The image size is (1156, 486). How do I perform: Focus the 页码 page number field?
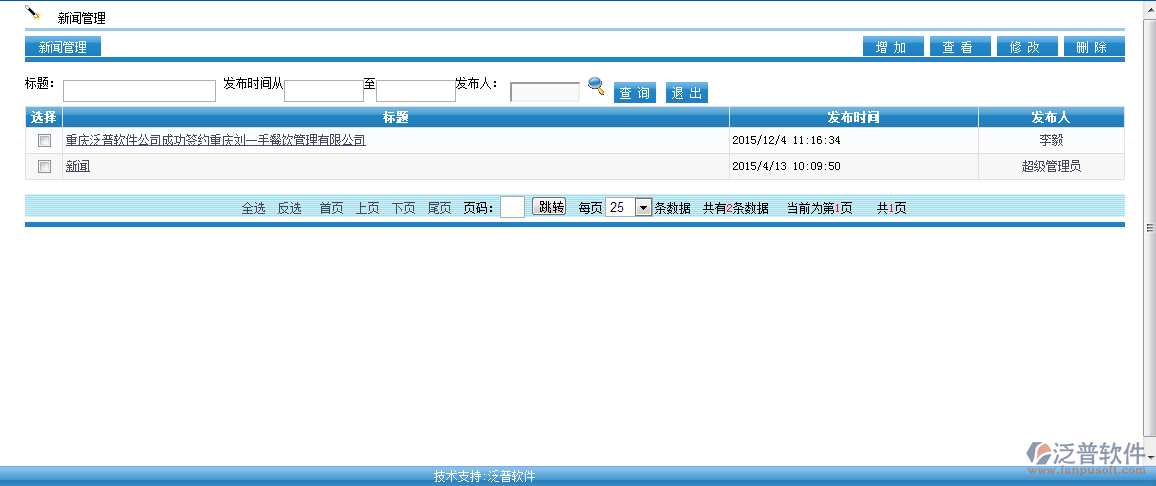tap(512, 207)
